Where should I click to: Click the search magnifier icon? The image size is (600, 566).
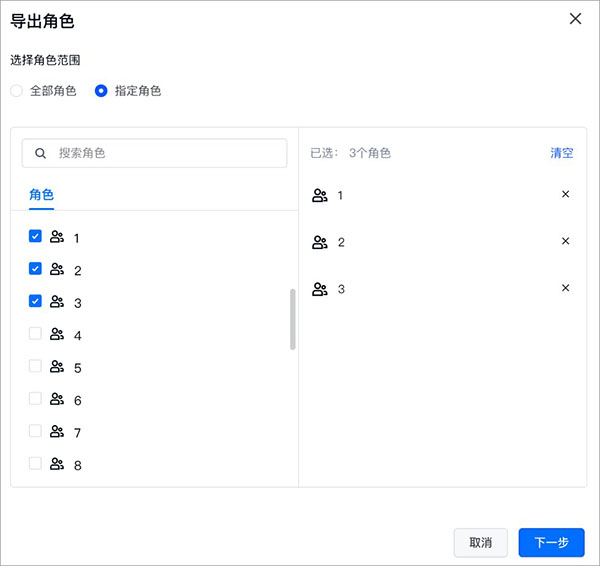click(x=41, y=153)
